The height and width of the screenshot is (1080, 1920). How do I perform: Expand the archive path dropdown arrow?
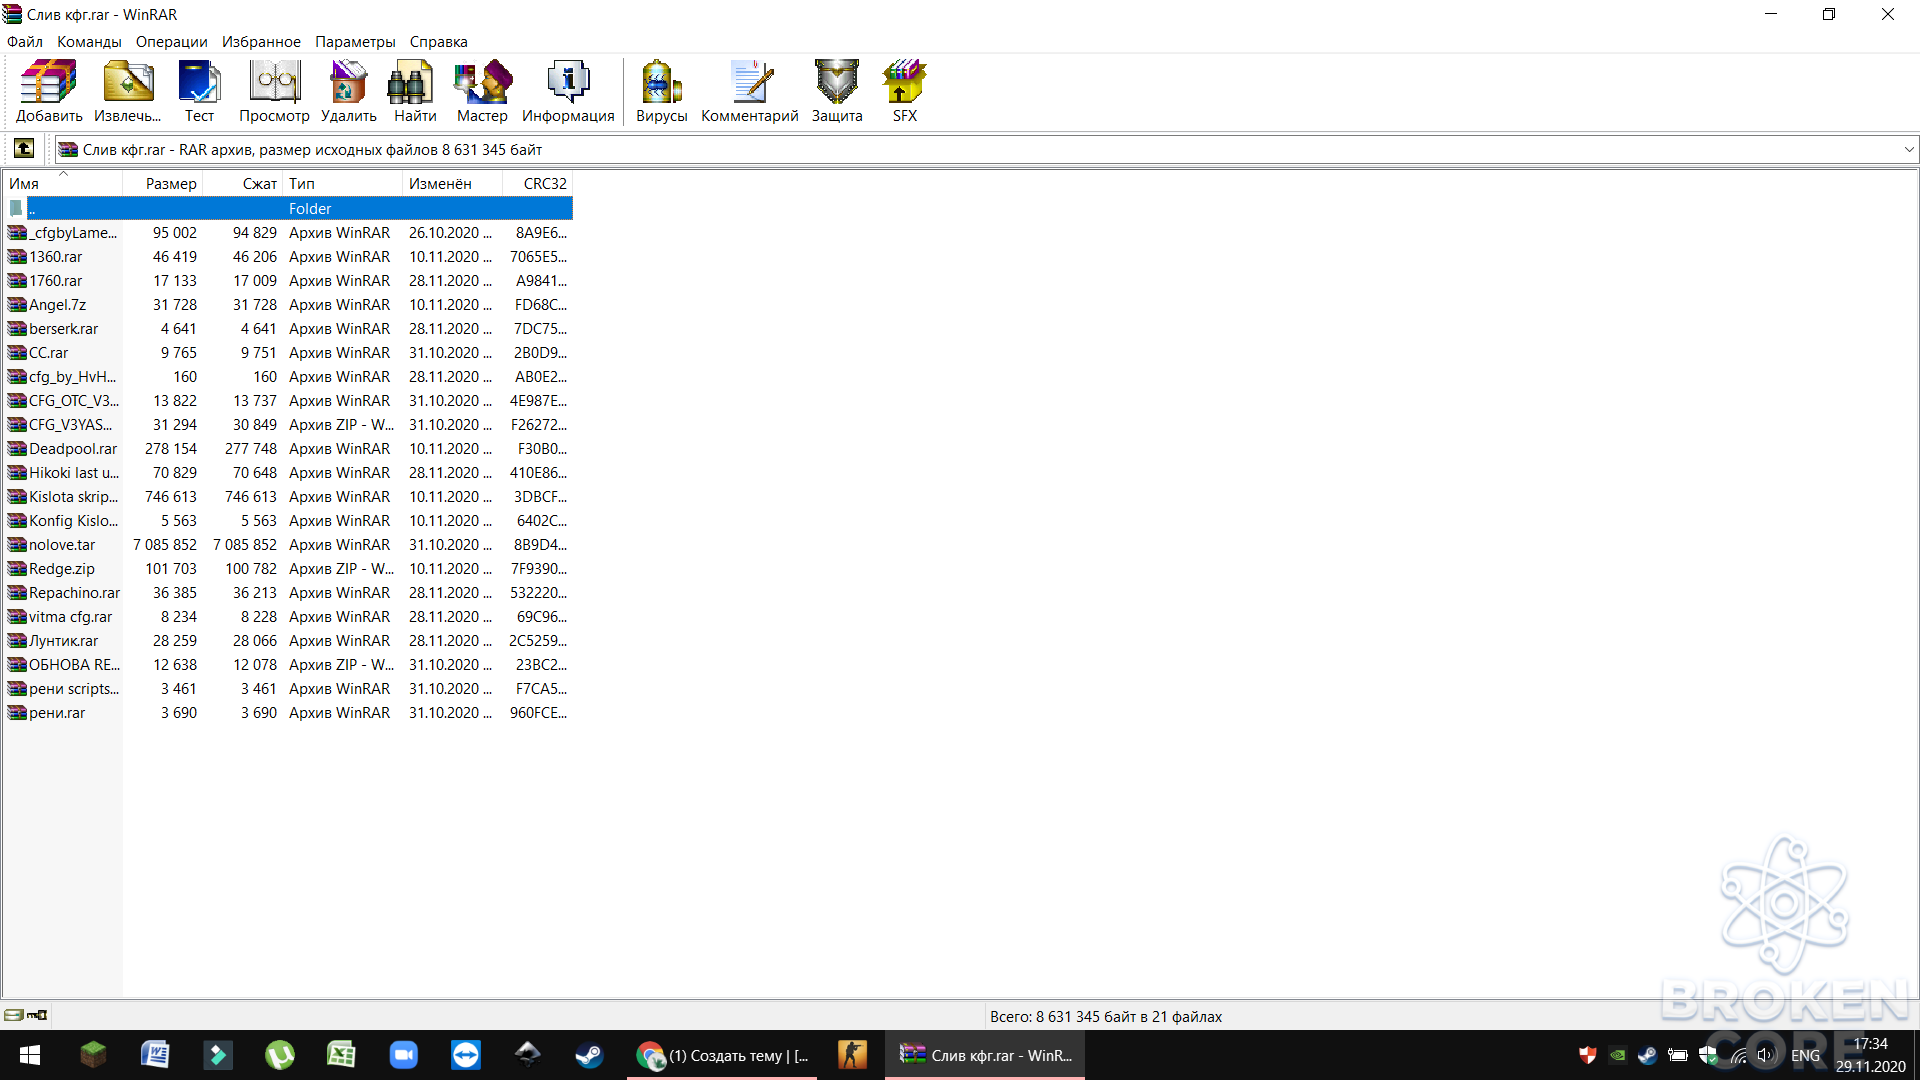1908,149
